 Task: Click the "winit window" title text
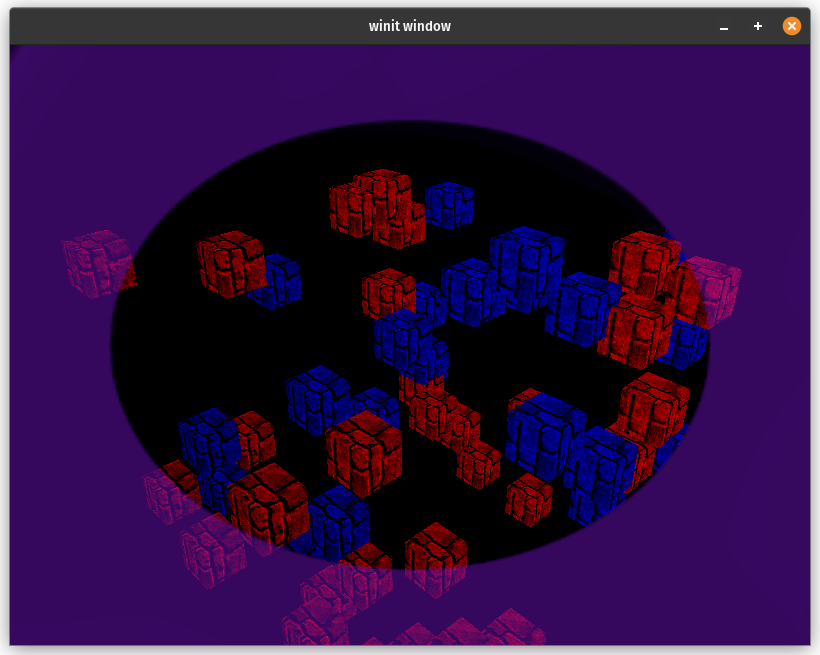pyautogui.click(x=409, y=26)
